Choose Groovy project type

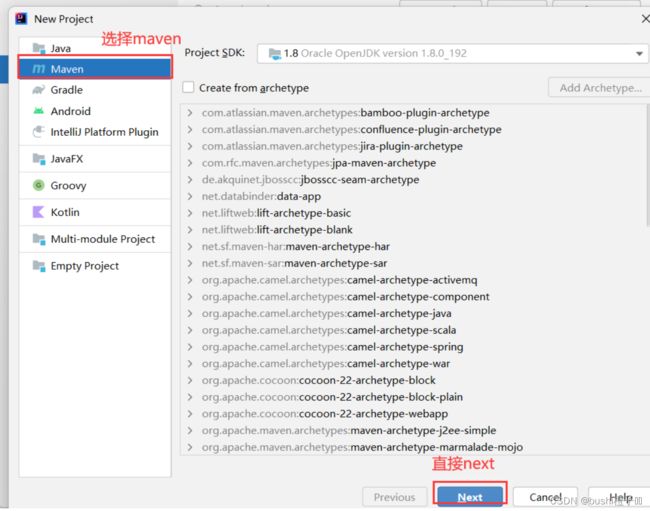(95, 185)
